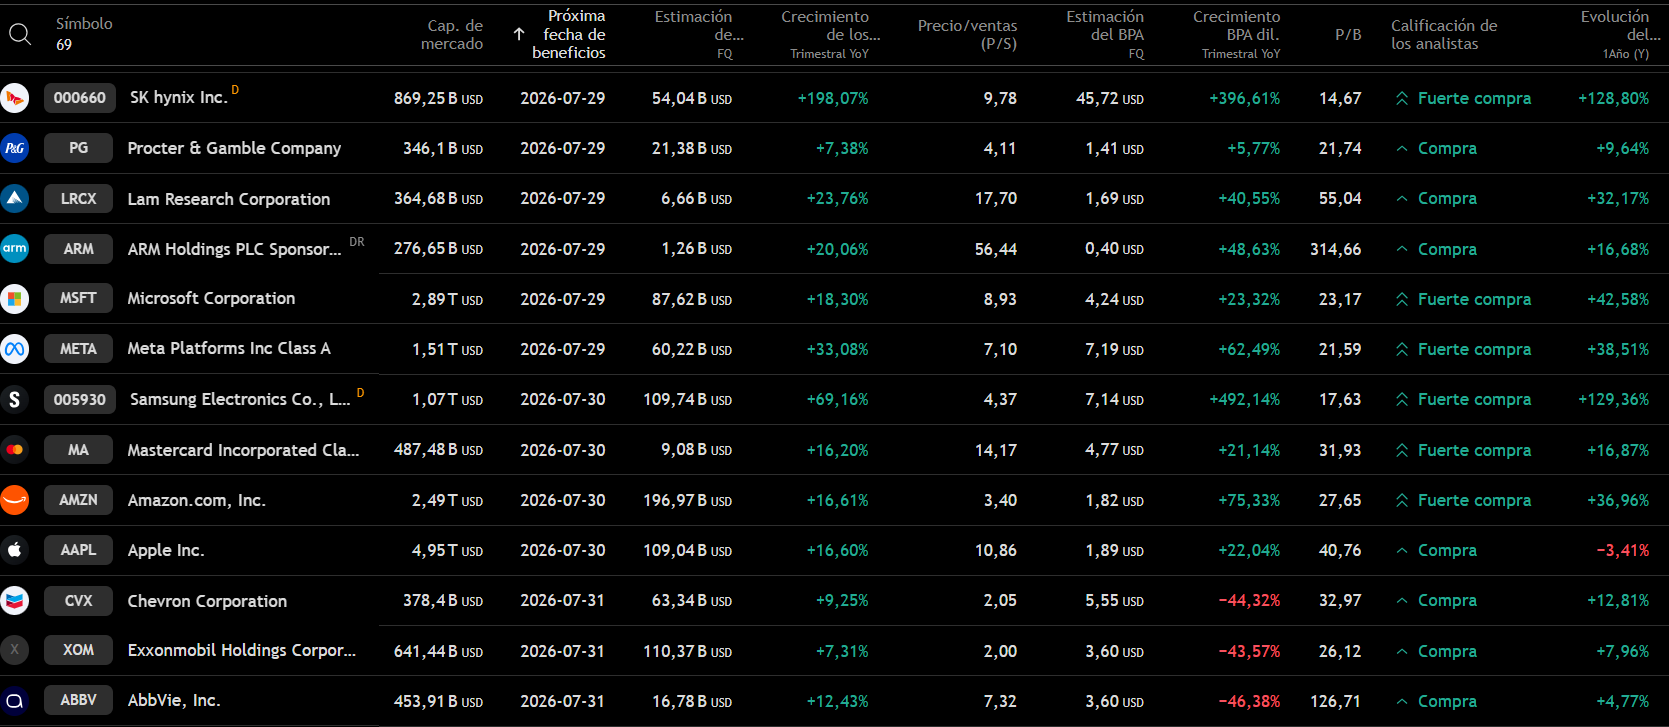
Task: Open Apple Inc. company link
Action: (x=165, y=550)
